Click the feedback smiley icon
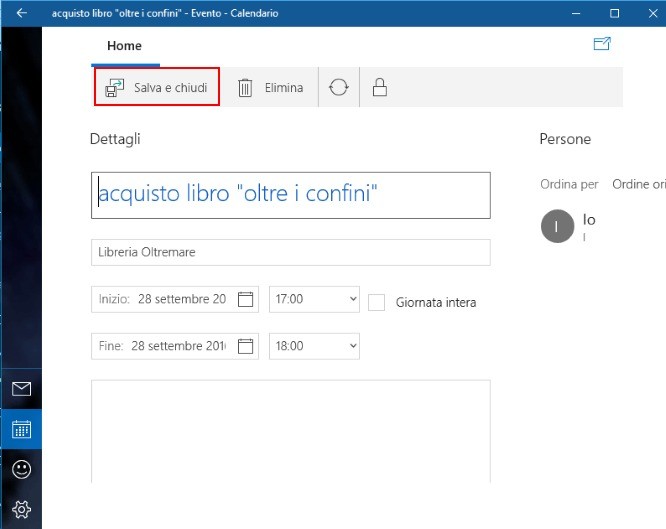Image resolution: width=666 pixels, height=529 pixels. (21, 469)
